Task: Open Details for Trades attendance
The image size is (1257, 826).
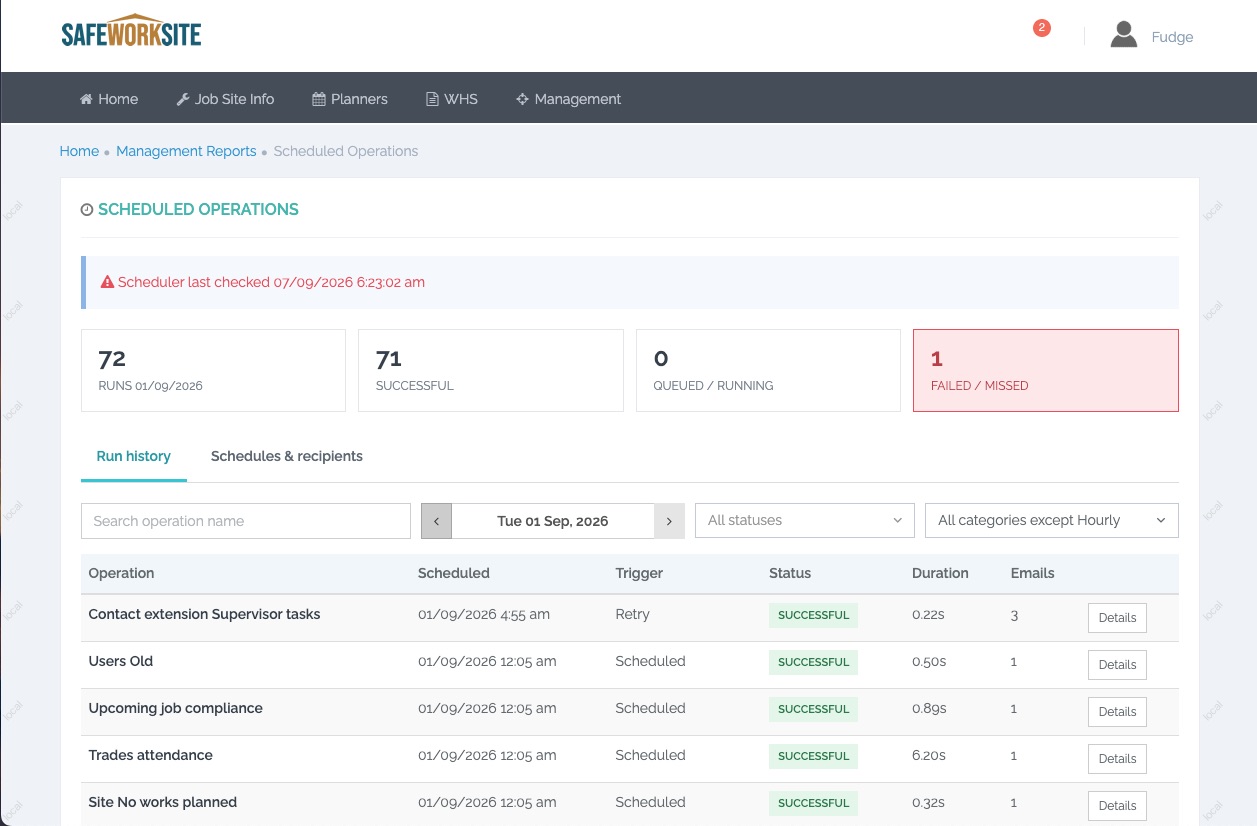Action: [x=1117, y=759]
